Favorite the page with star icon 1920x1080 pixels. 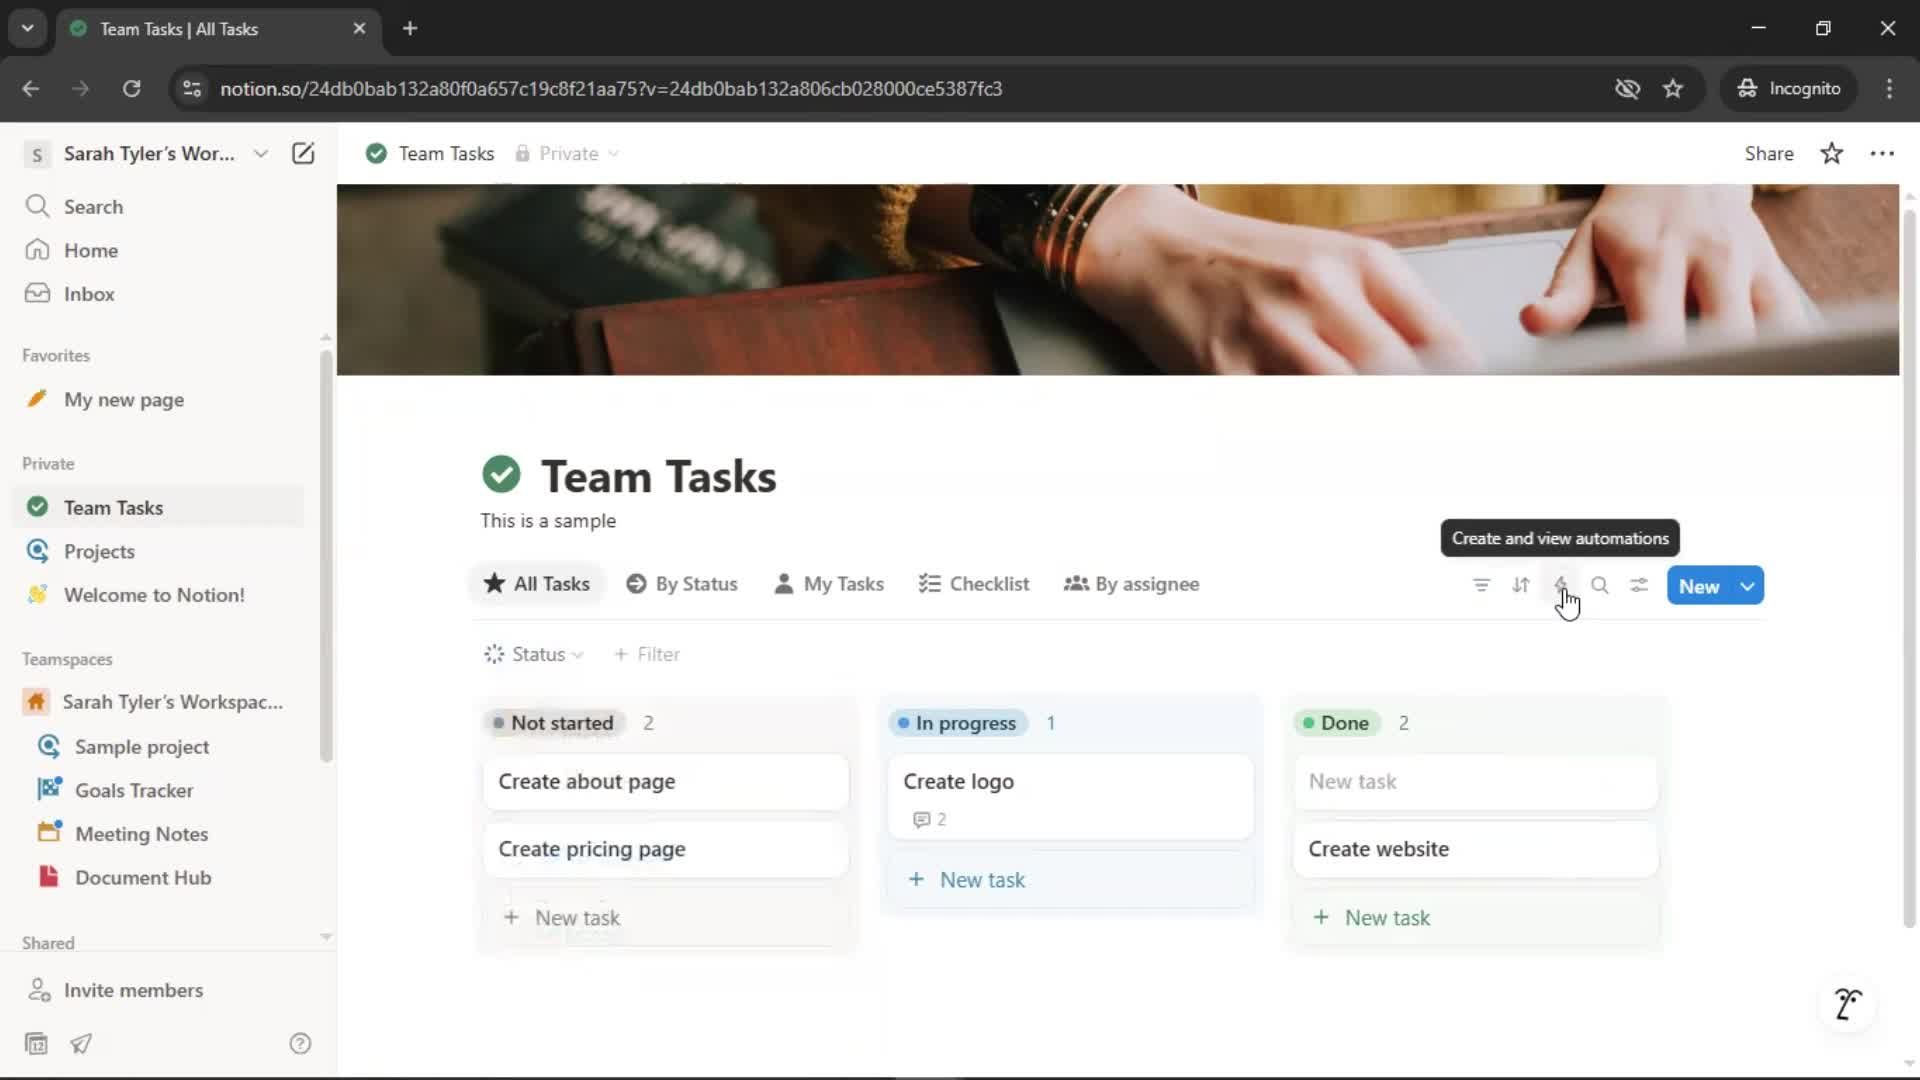coord(1831,153)
